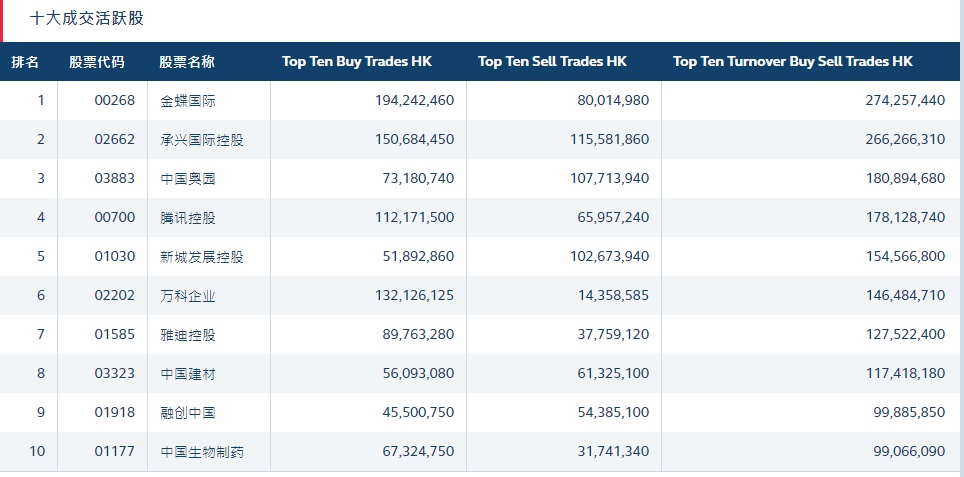964x477 pixels.
Task: Select the 十大成交活跃股 section title
Action: (87, 18)
